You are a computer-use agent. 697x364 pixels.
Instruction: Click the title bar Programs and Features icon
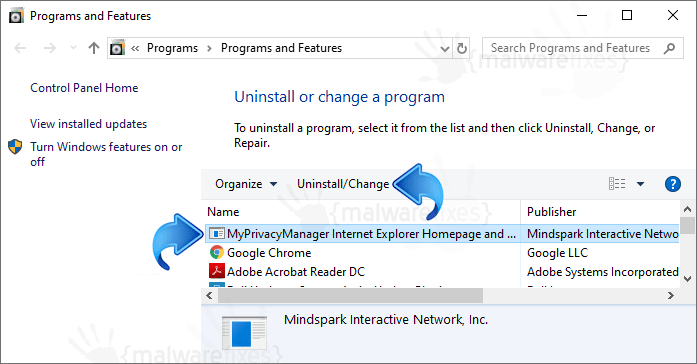[x=16, y=16]
